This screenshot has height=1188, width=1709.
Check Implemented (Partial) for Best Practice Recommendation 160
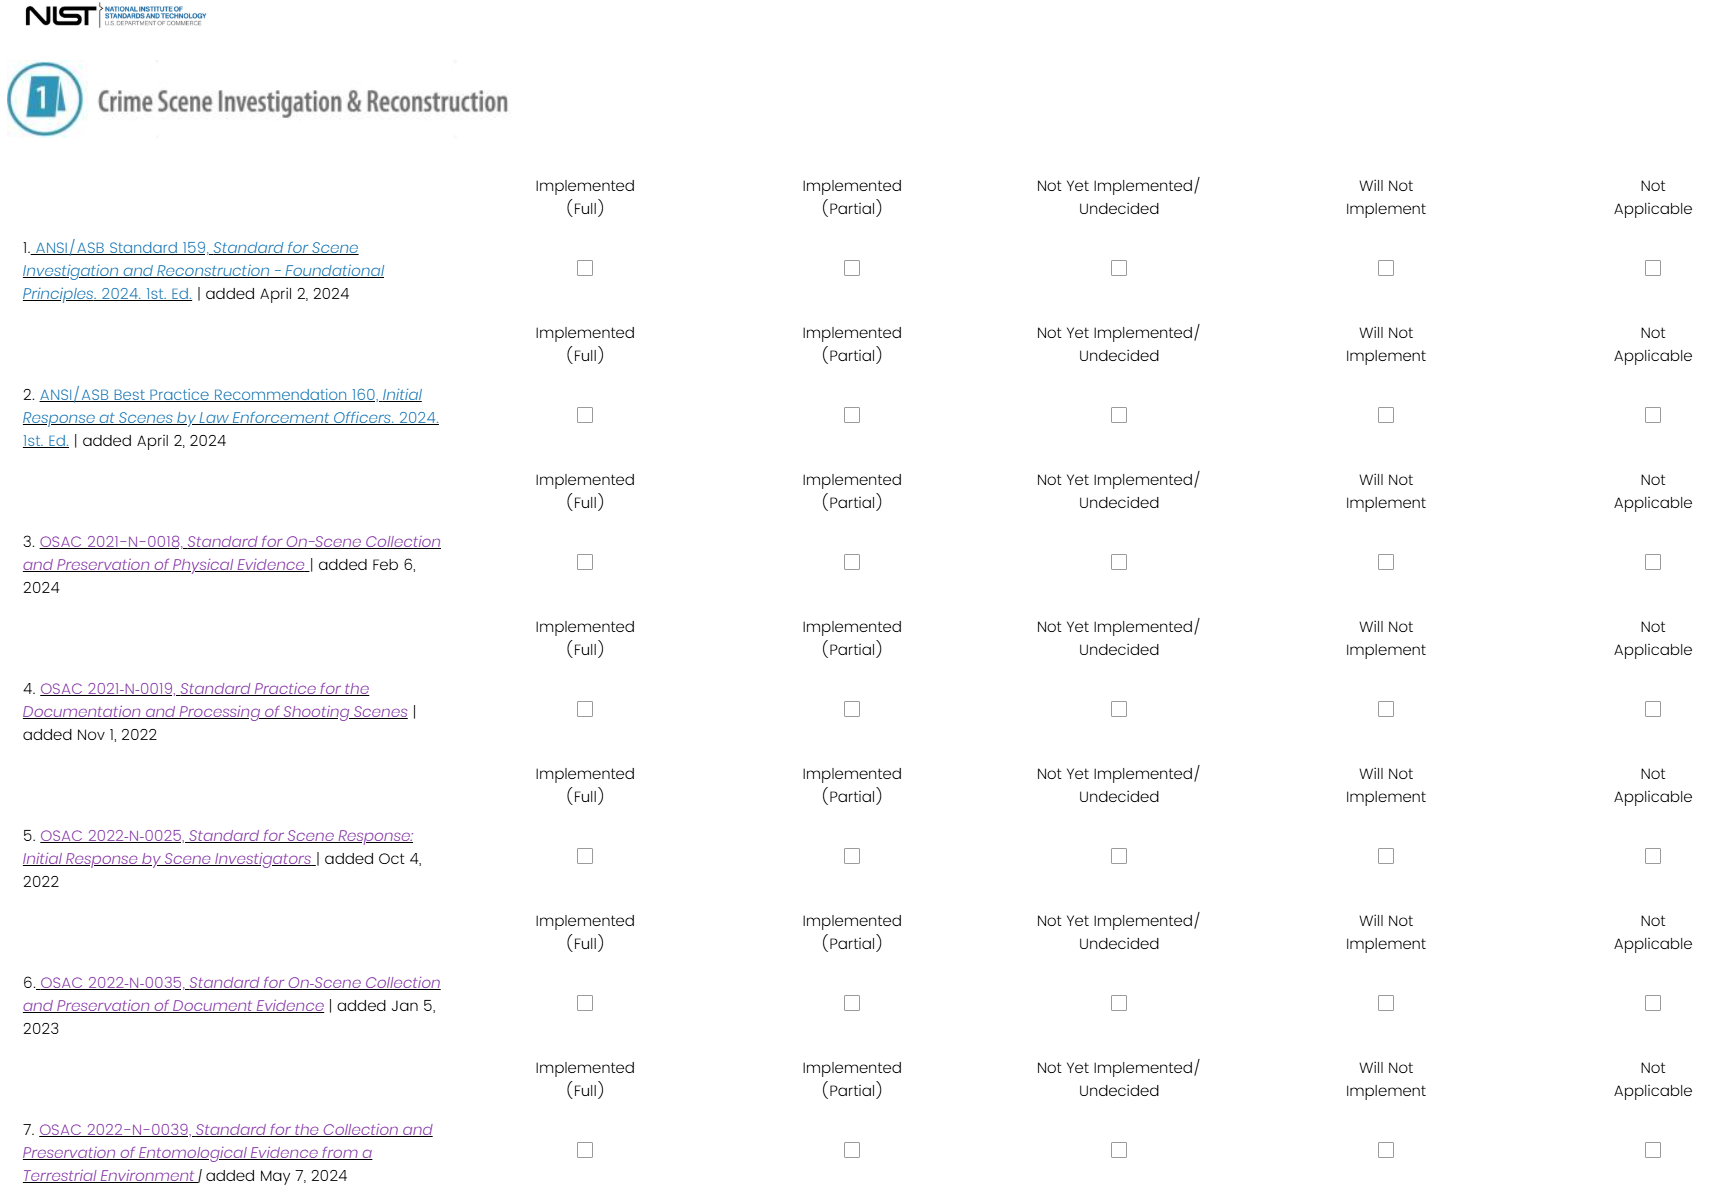coord(852,415)
